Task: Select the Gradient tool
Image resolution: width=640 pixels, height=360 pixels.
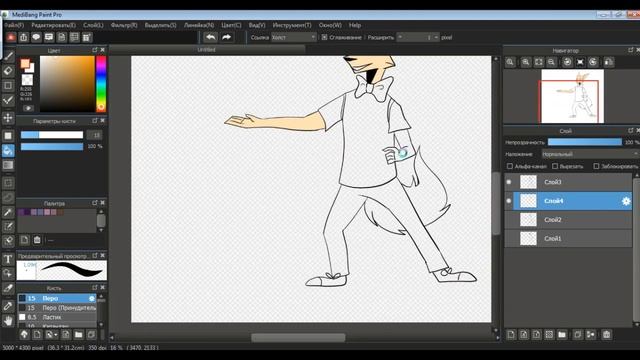Action: coord(8,165)
